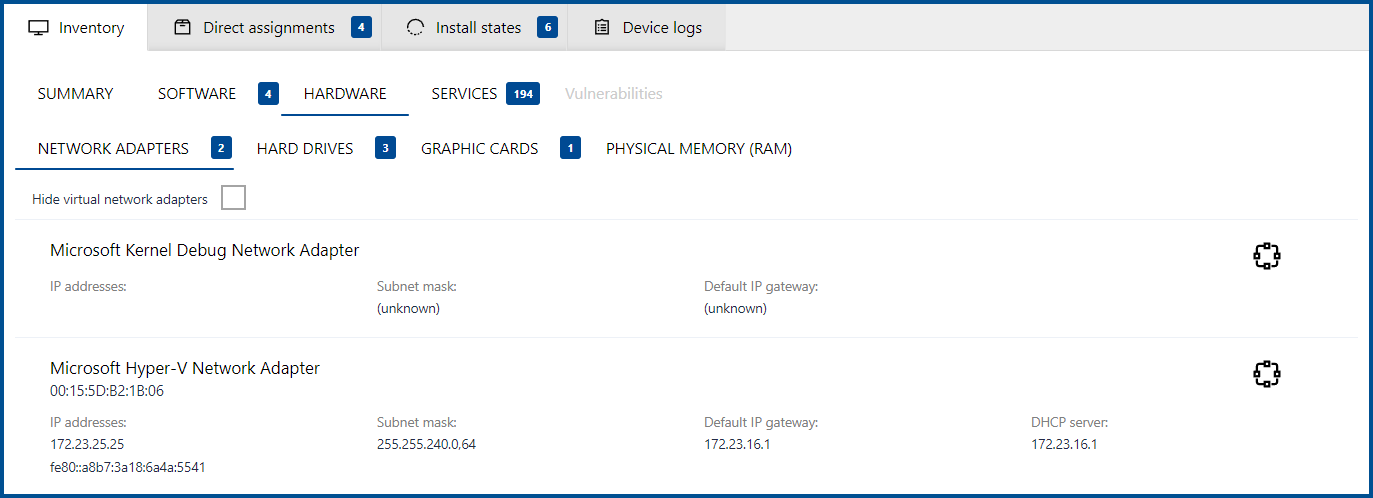
Task: Click the Device logs list icon
Action: 602,28
